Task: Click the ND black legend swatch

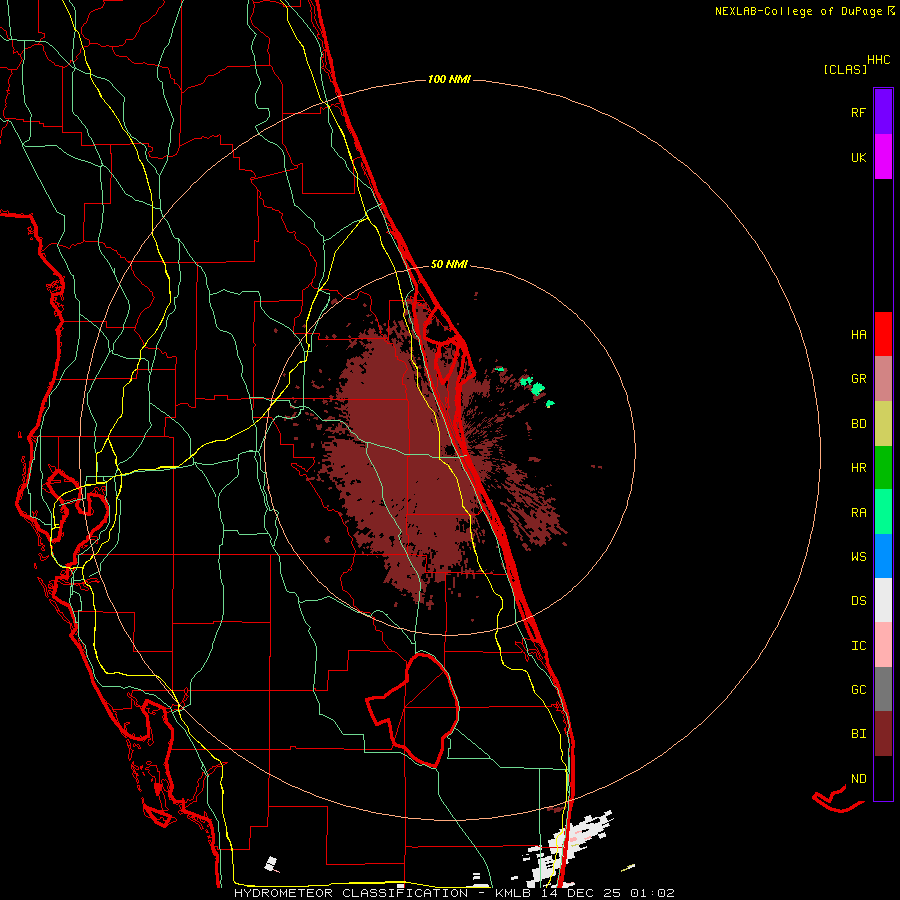Action: click(x=883, y=778)
